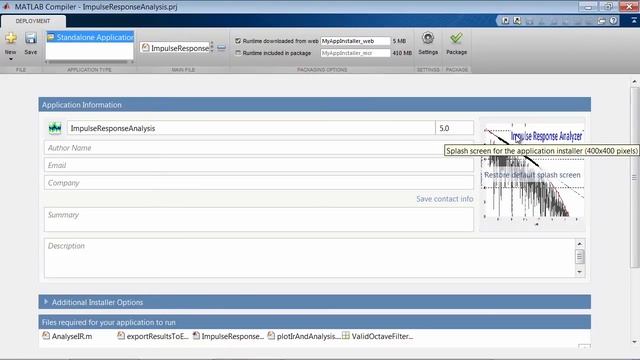The height and width of the screenshot is (360, 640).
Task: Click the application type list horizontal scrollbar
Action: (88, 62)
